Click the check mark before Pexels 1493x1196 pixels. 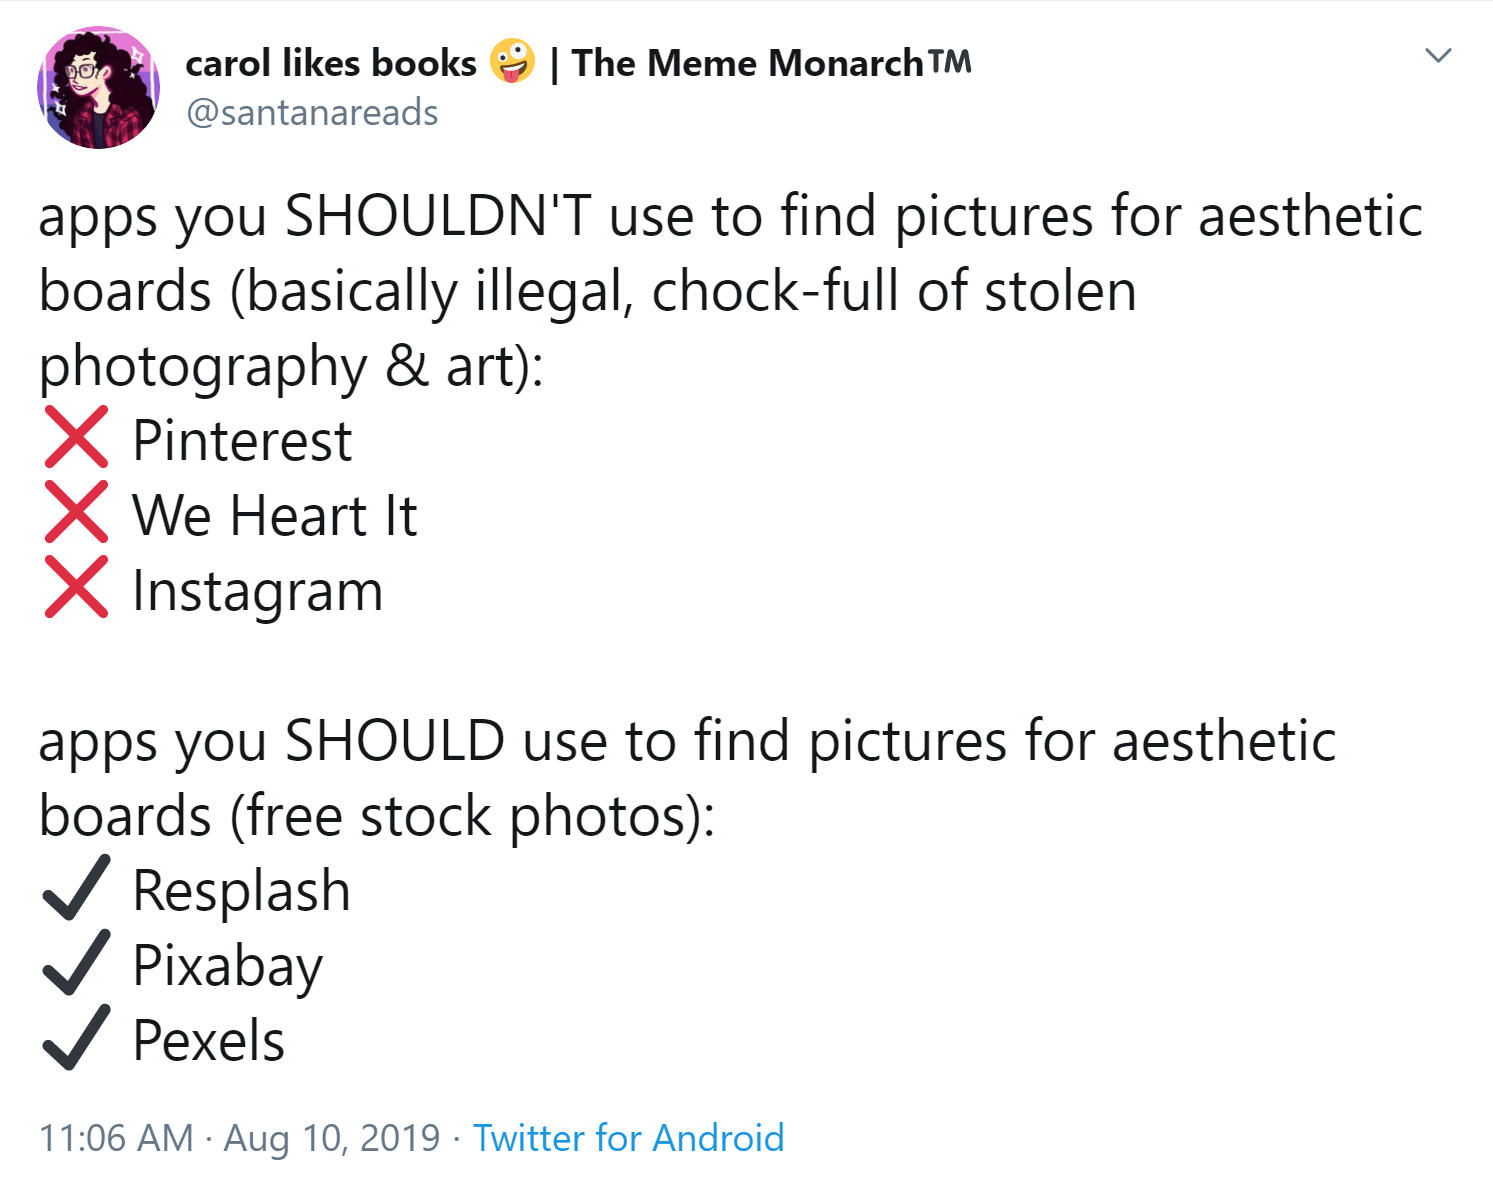76,1038
